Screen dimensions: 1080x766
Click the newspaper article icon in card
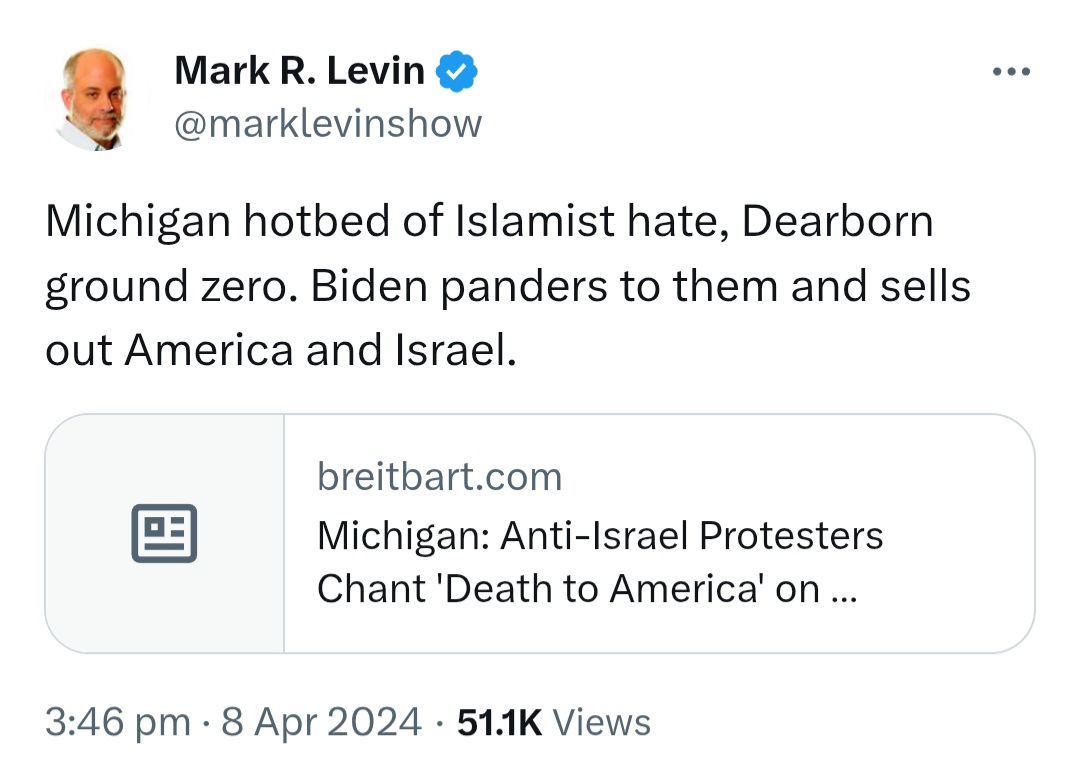coord(164,533)
